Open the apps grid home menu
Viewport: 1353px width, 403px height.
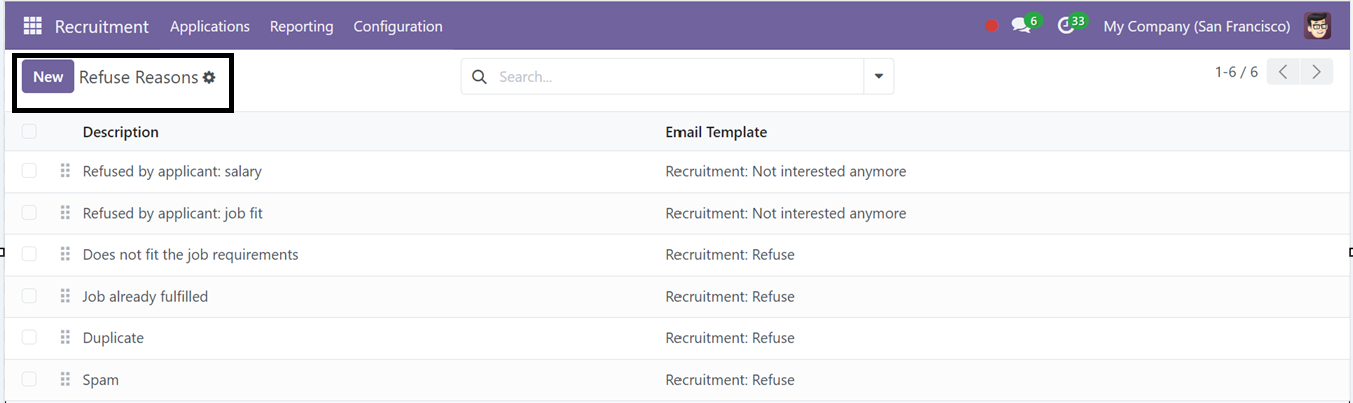click(32, 26)
